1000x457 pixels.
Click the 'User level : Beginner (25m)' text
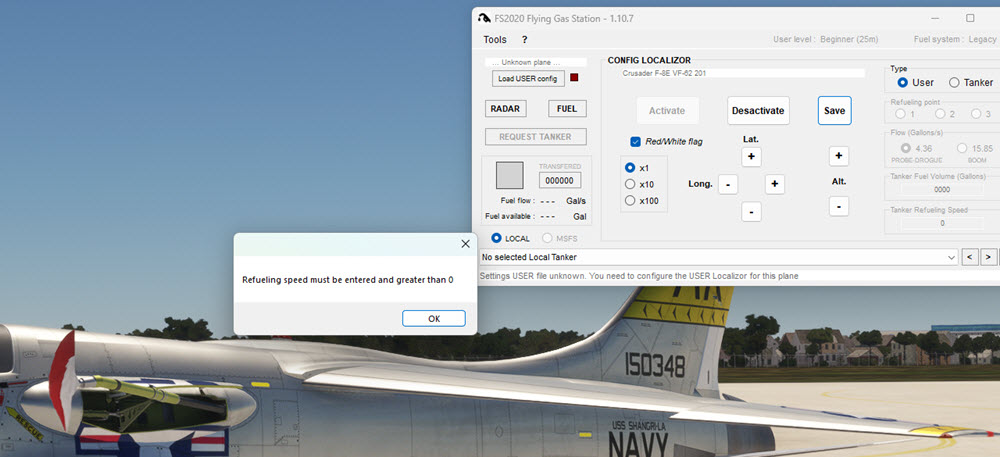click(x=825, y=40)
